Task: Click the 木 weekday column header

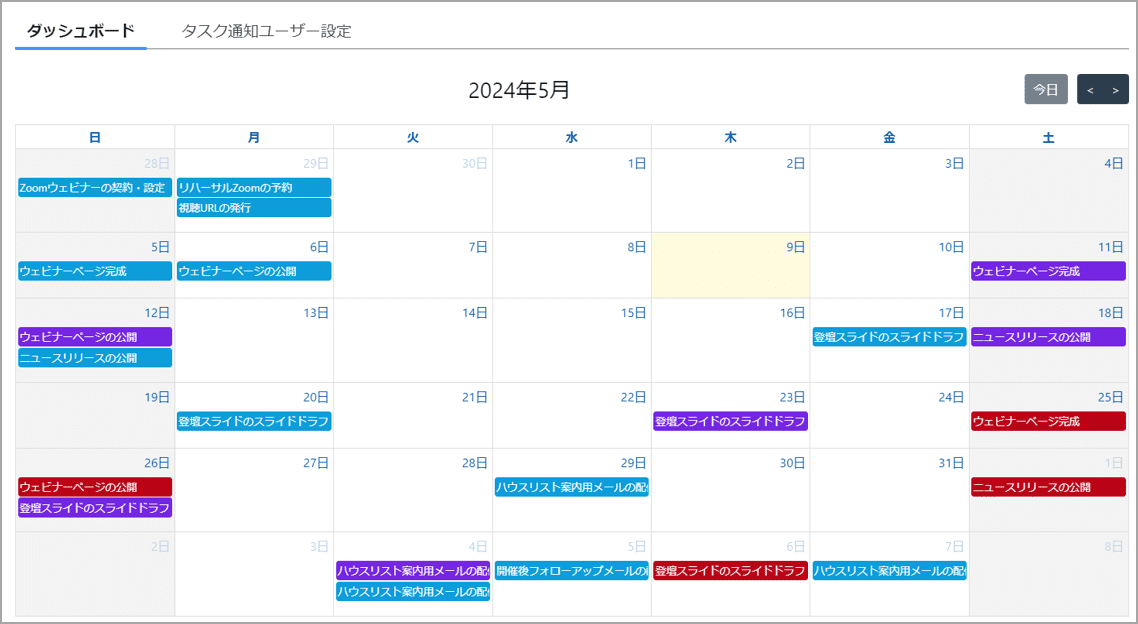Action: pyautogui.click(x=730, y=138)
